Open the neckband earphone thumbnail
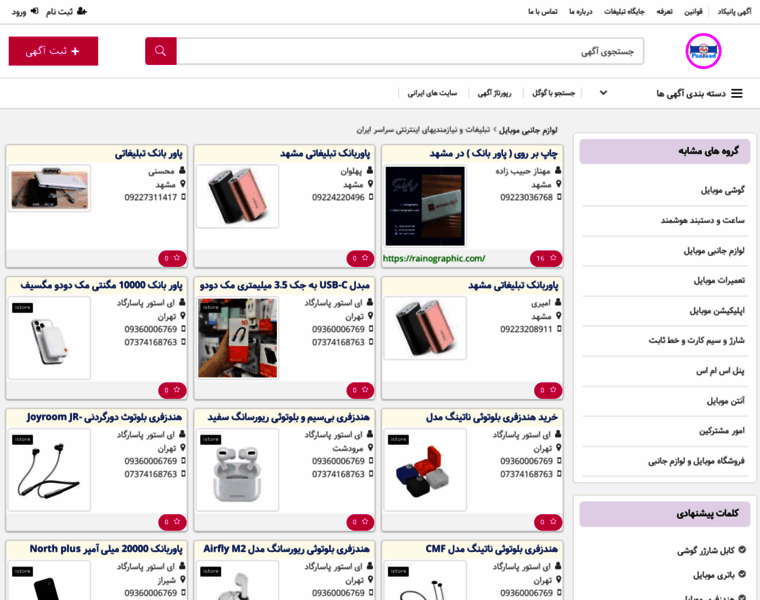Image resolution: width=760 pixels, height=600 pixels. click(x=49, y=470)
